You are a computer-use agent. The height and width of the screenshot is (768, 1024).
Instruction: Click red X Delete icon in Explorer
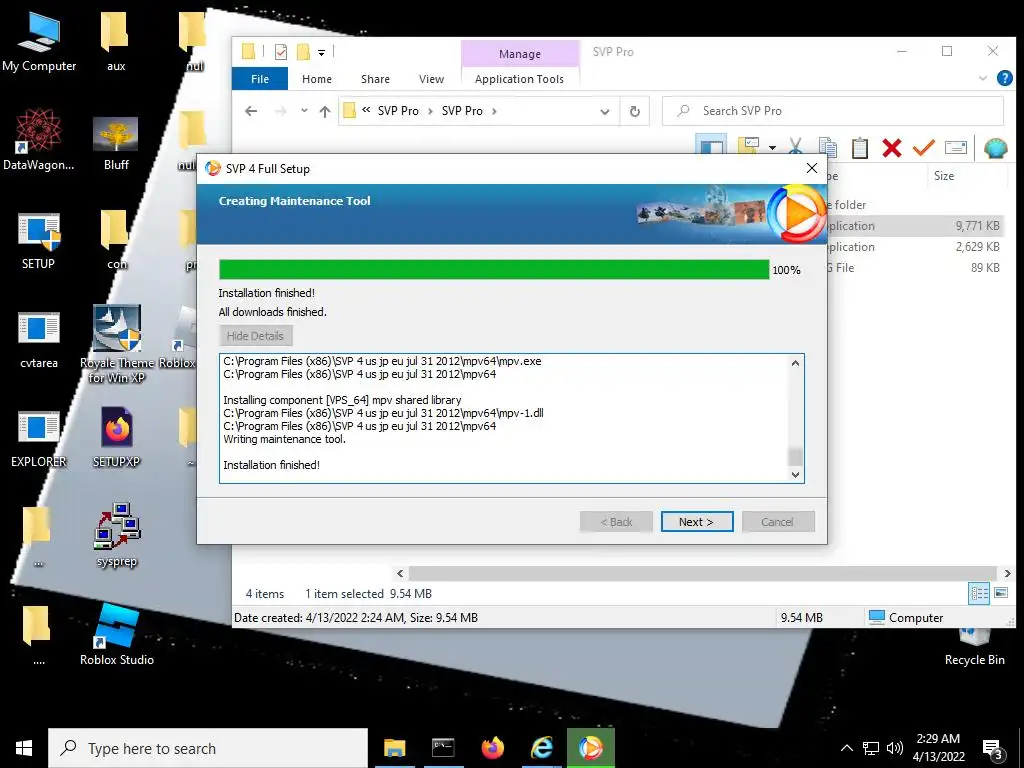891,148
